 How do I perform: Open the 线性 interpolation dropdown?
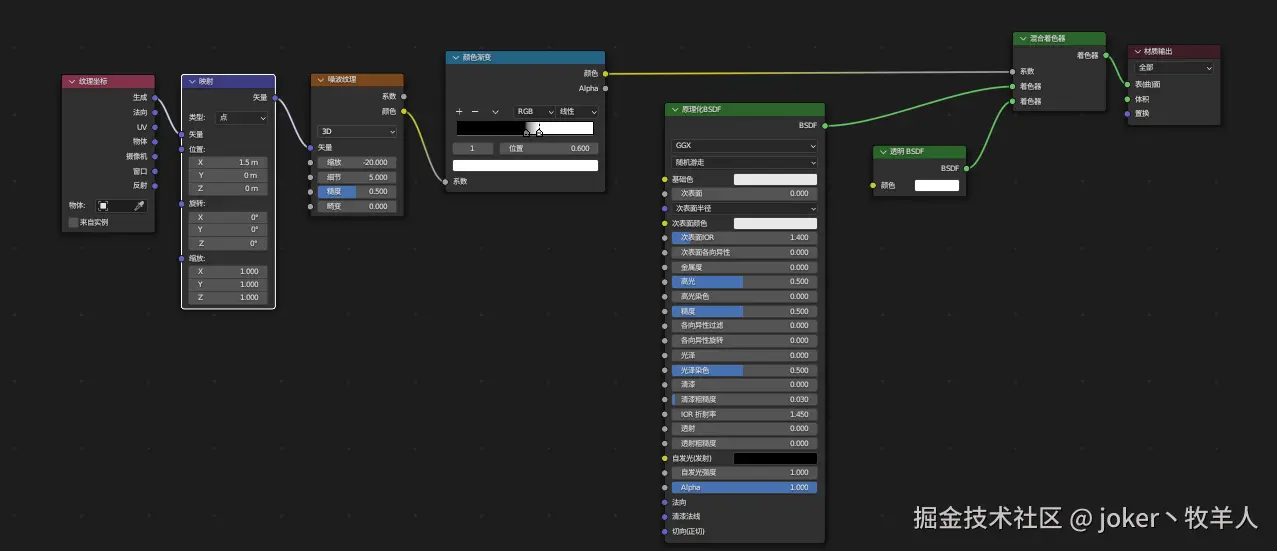[x=578, y=112]
